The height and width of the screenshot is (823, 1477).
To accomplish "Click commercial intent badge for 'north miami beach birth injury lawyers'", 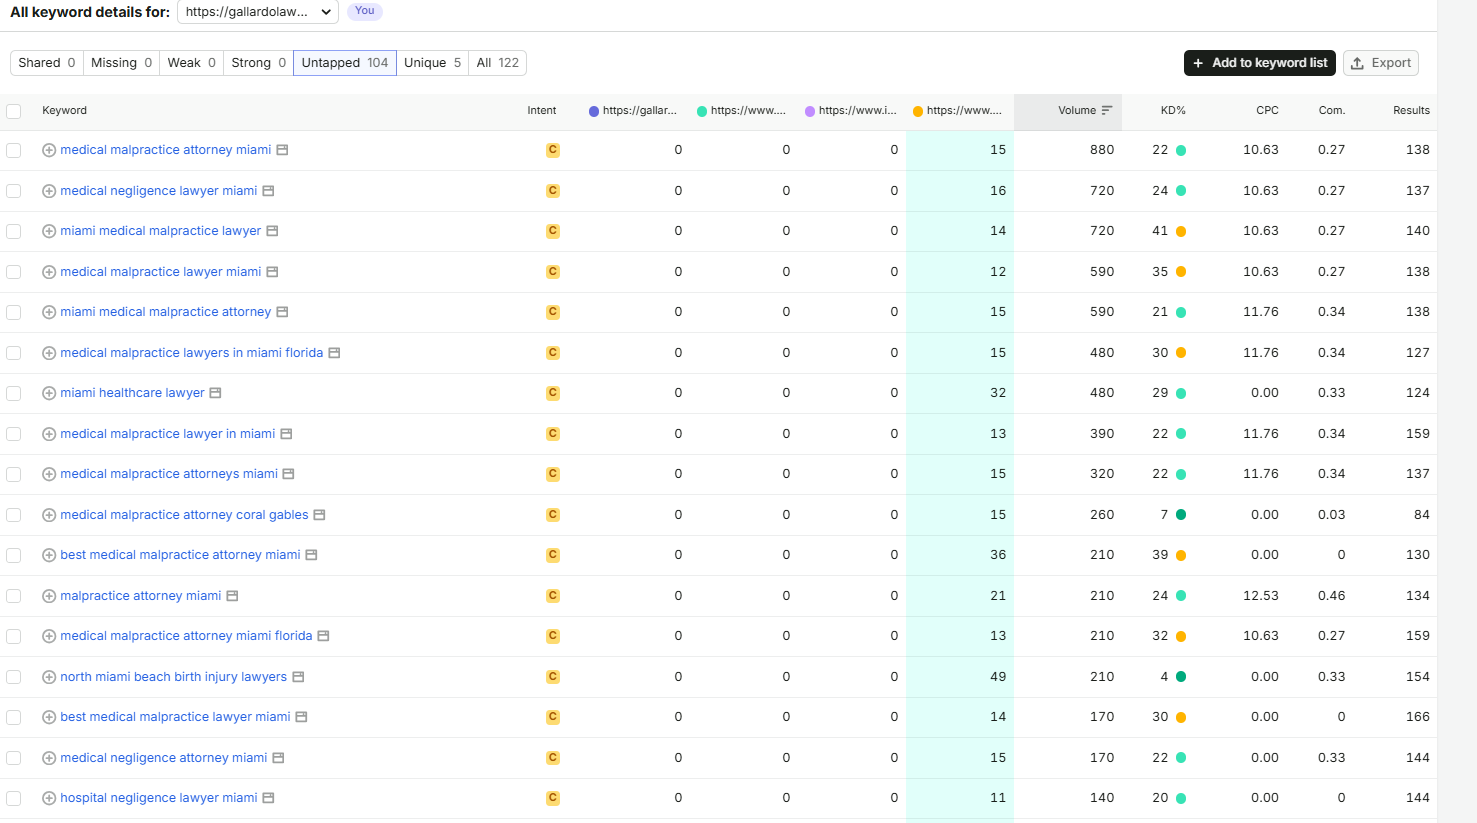I will [553, 677].
